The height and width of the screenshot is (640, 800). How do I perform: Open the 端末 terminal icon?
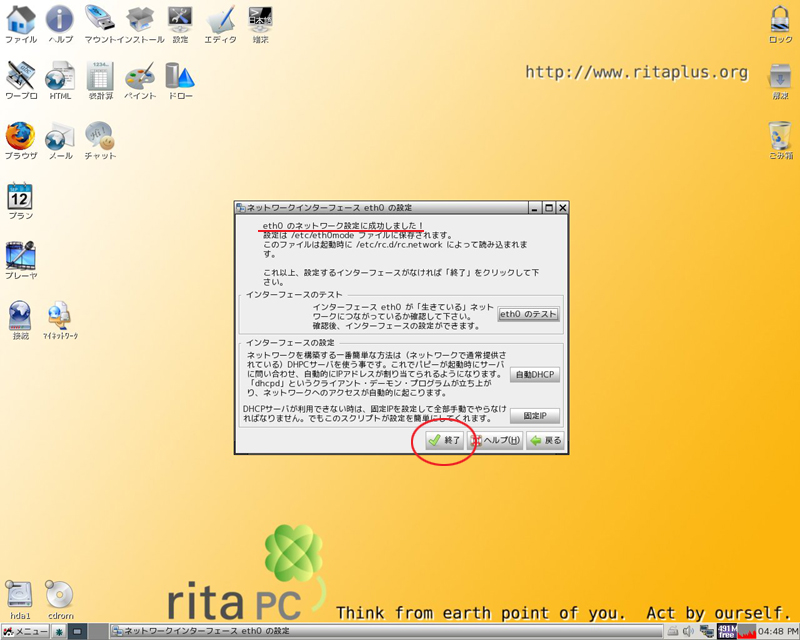[x=260, y=20]
